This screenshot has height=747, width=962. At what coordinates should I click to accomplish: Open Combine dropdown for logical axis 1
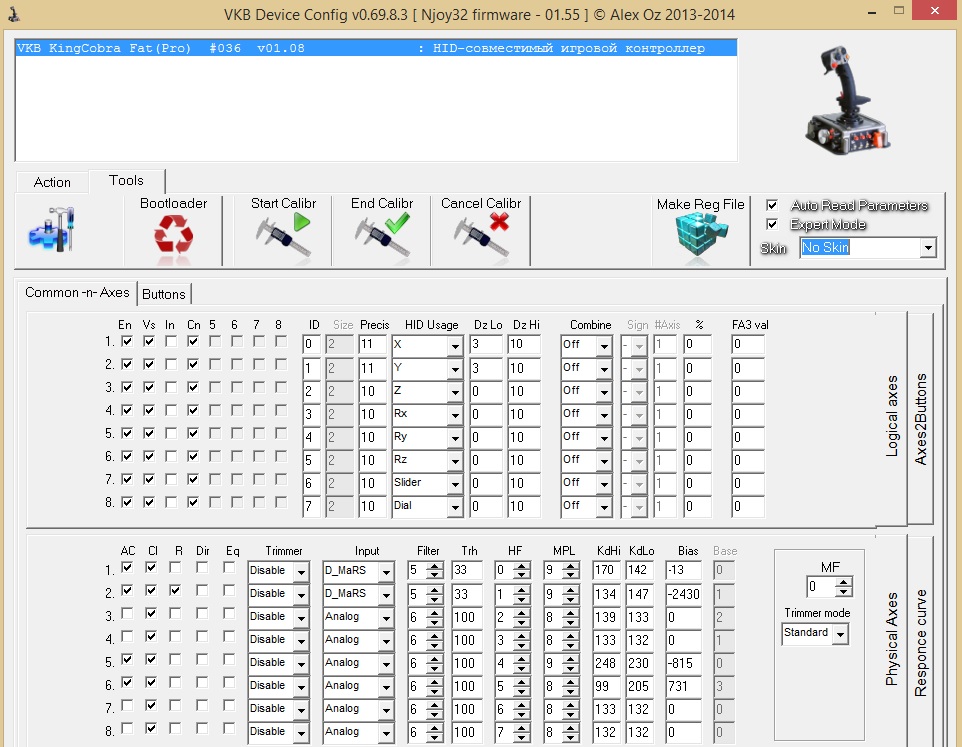click(604, 345)
